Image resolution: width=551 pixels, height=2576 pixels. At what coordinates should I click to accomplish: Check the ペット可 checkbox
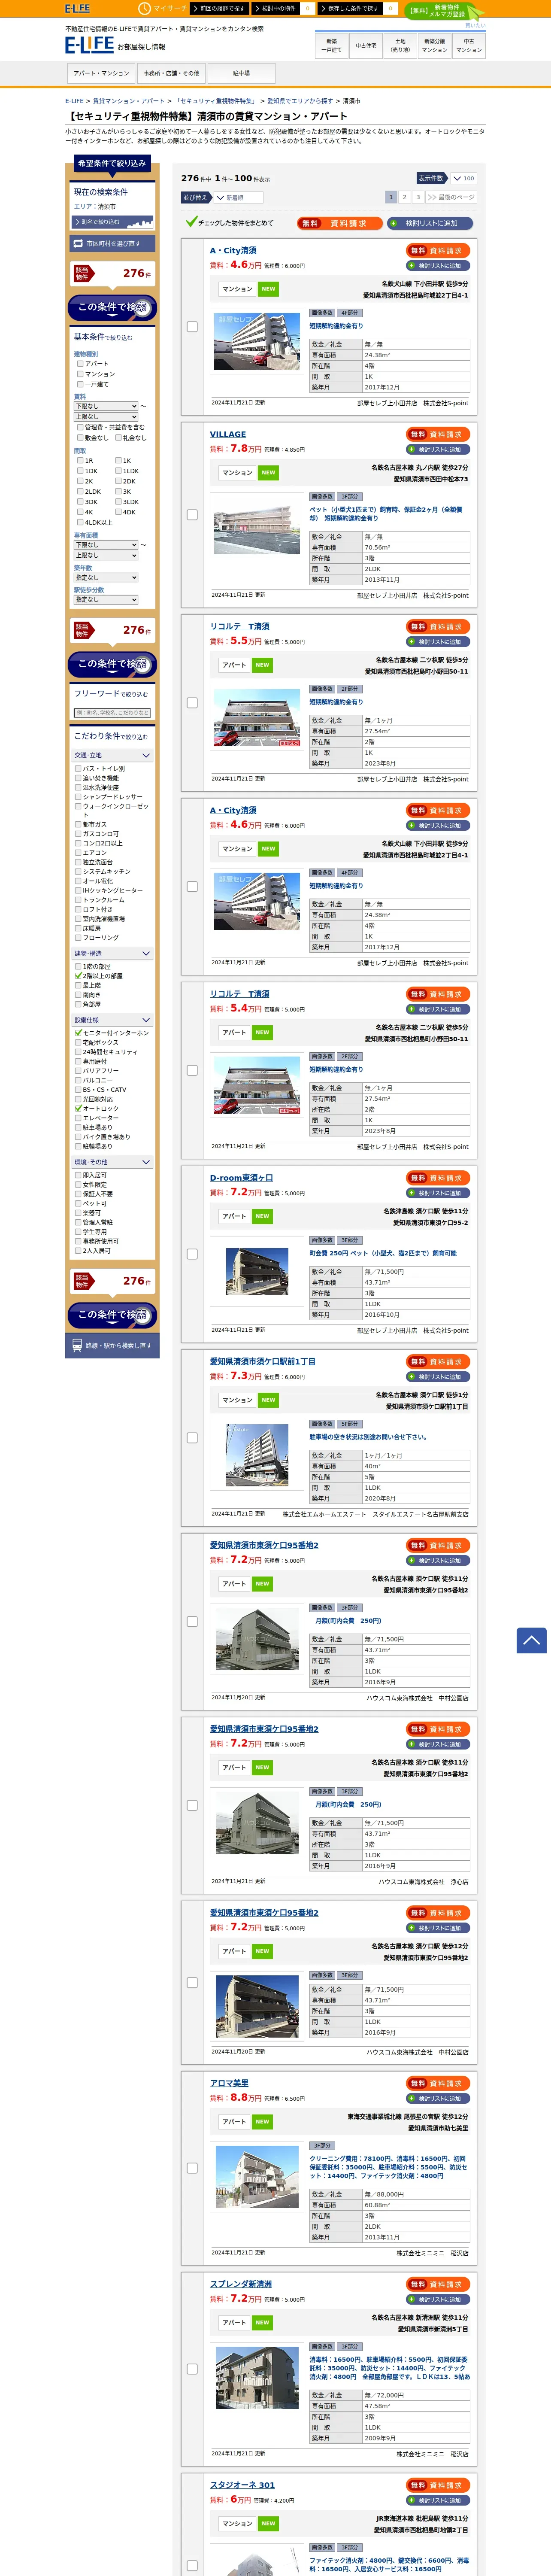(78, 1203)
